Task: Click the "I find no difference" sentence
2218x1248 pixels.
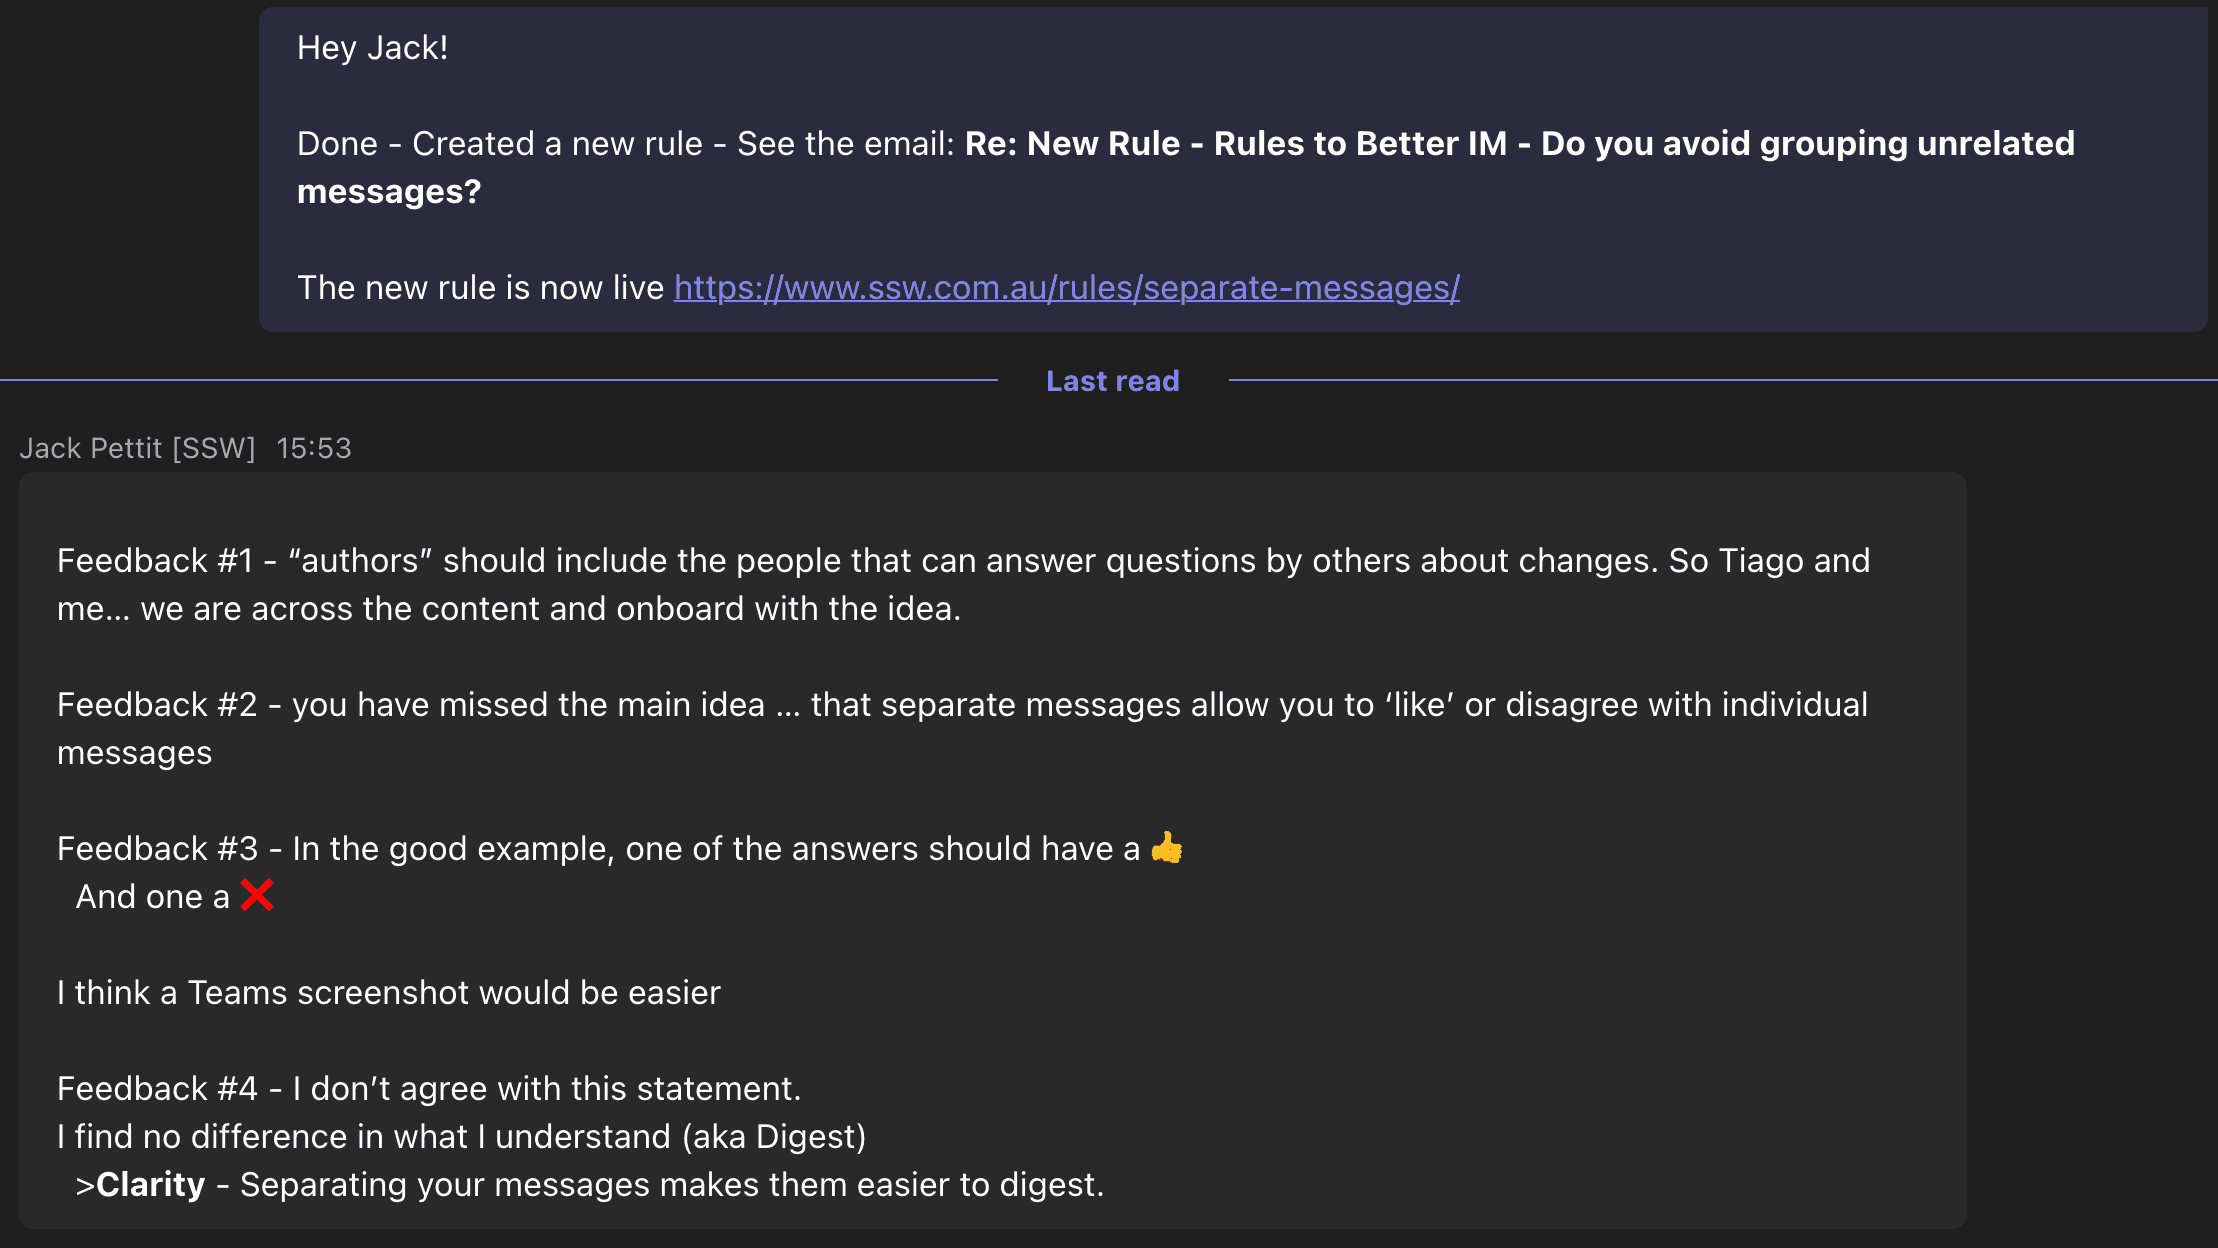Action: coord(460,1137)
